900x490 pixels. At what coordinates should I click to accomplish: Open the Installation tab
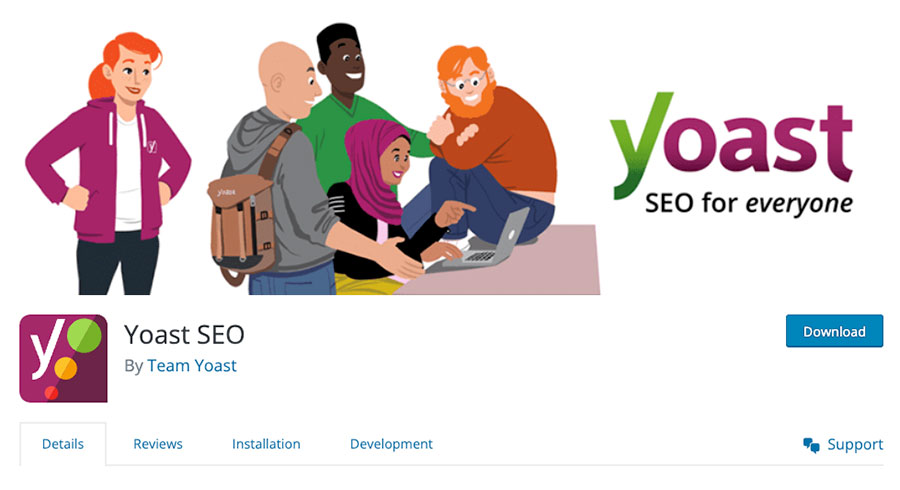266,444
